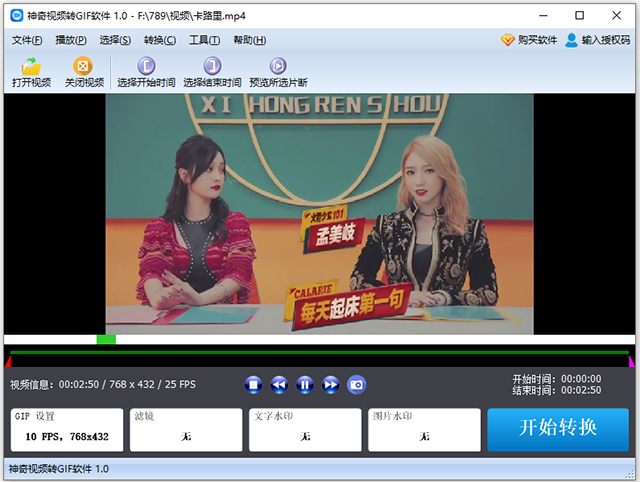Click the video info text 00:02:50 / 768 x 432
Screen dimensions: 640x482
pyautogui.click(x=103, y=384)
